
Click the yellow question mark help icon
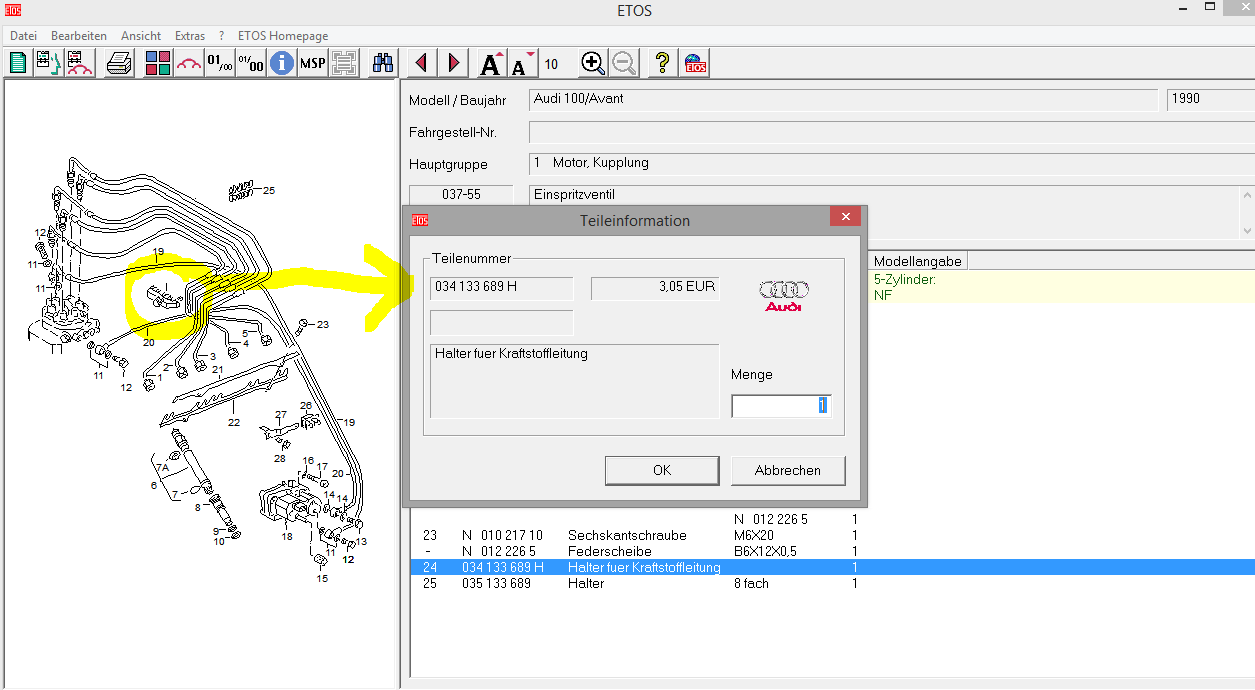[x=661, y=63]
